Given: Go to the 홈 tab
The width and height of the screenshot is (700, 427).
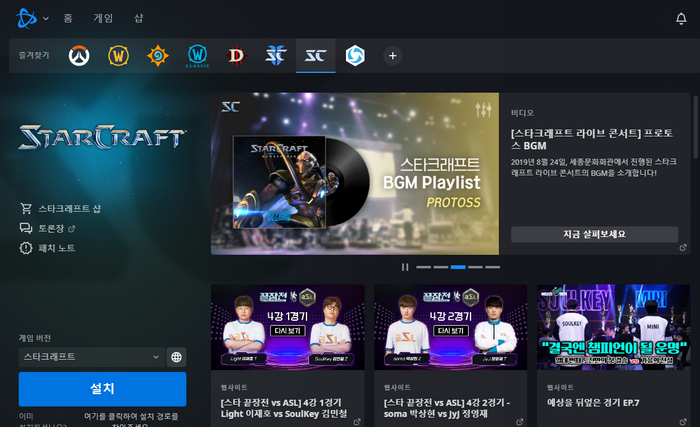Looking at the screenshot, I should point(68,18).
